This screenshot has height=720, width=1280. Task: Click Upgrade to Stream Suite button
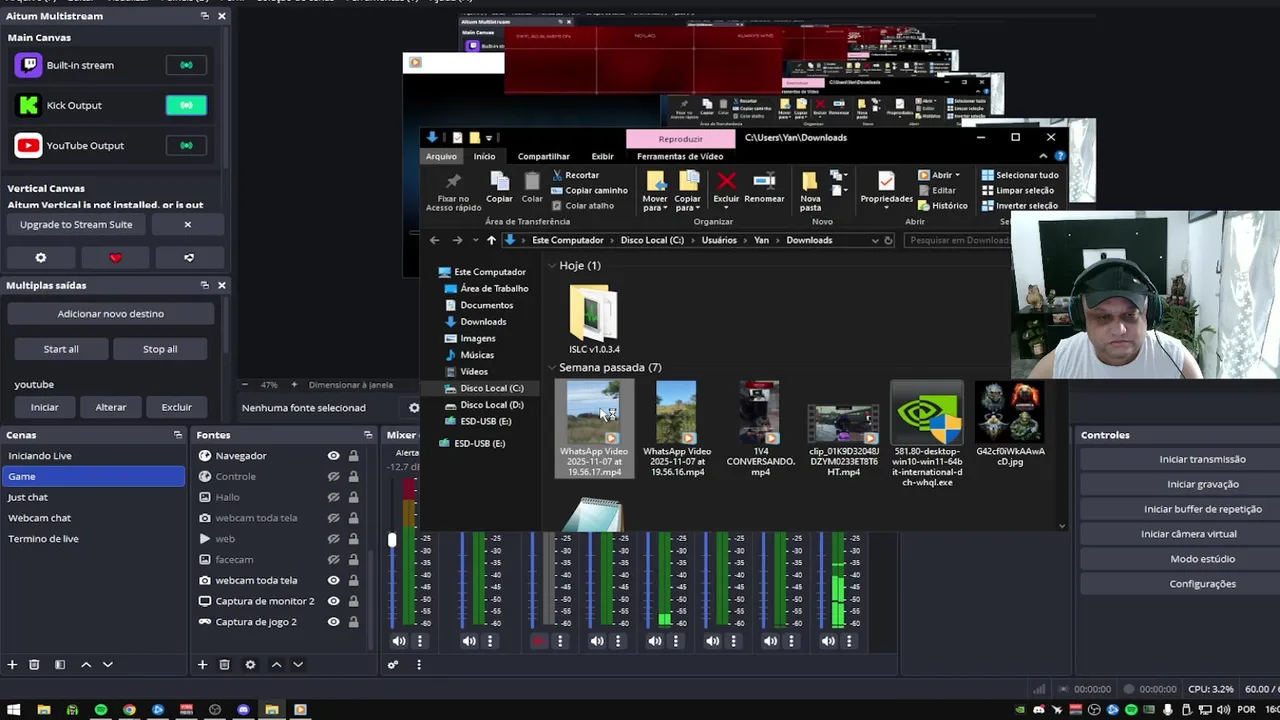[x=76, y=225]
